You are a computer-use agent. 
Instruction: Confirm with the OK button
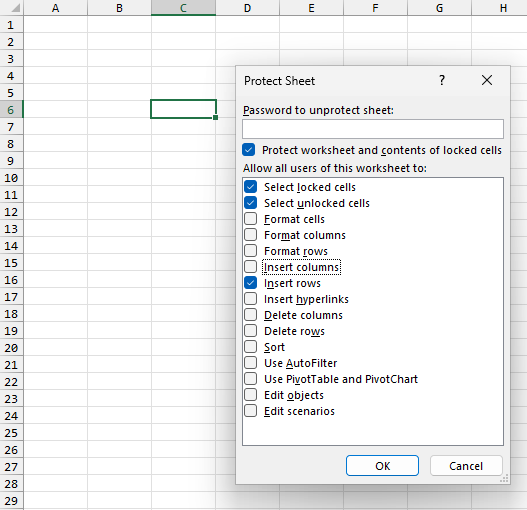(x=382, y=466)
